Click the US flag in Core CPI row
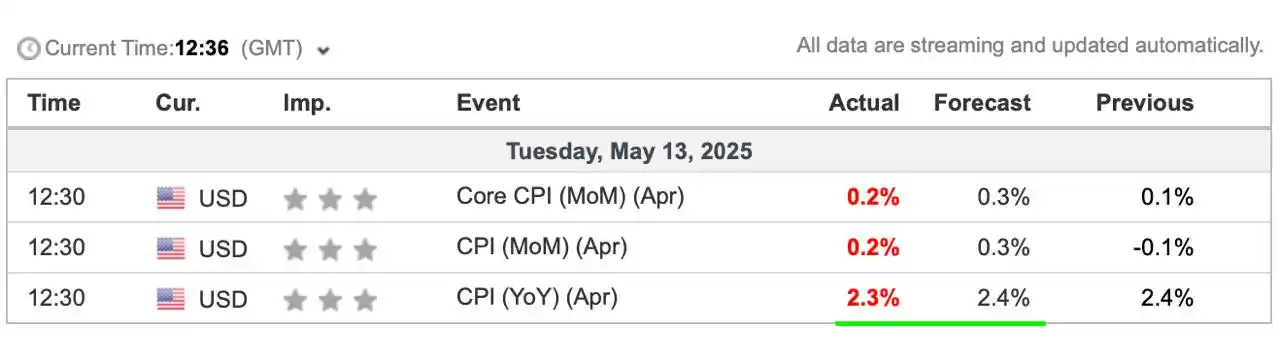The width and height of the screenshot is (1280, 361). click(x=171, y=199)
